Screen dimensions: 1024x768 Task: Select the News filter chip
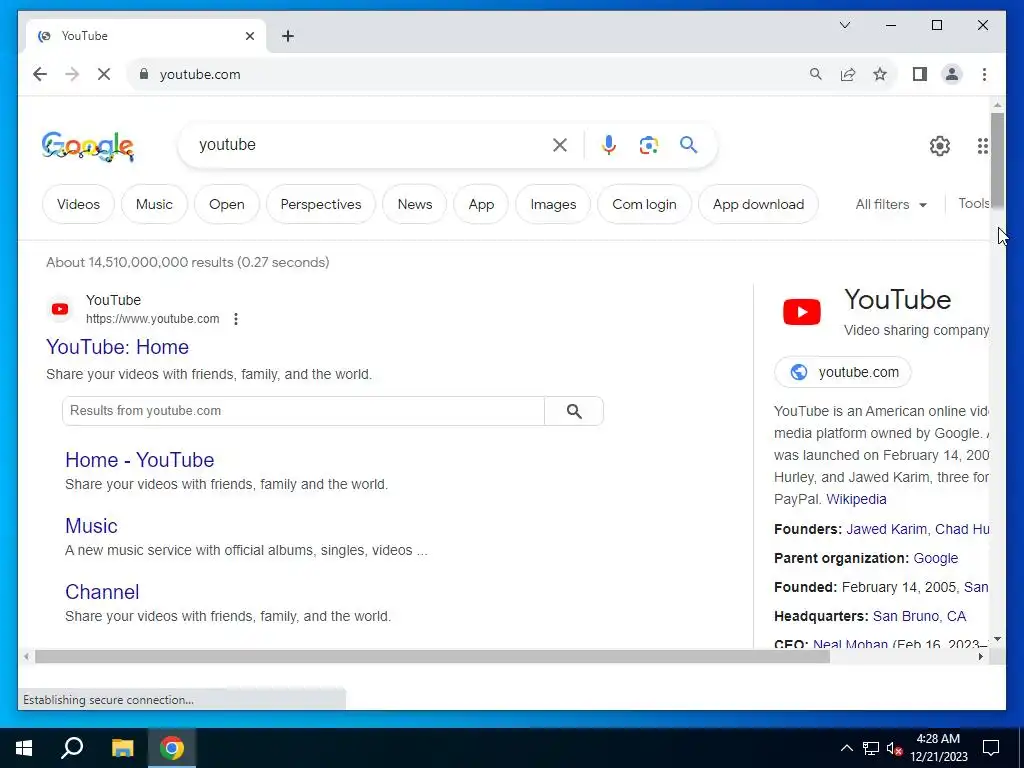[x=415, y=204]
